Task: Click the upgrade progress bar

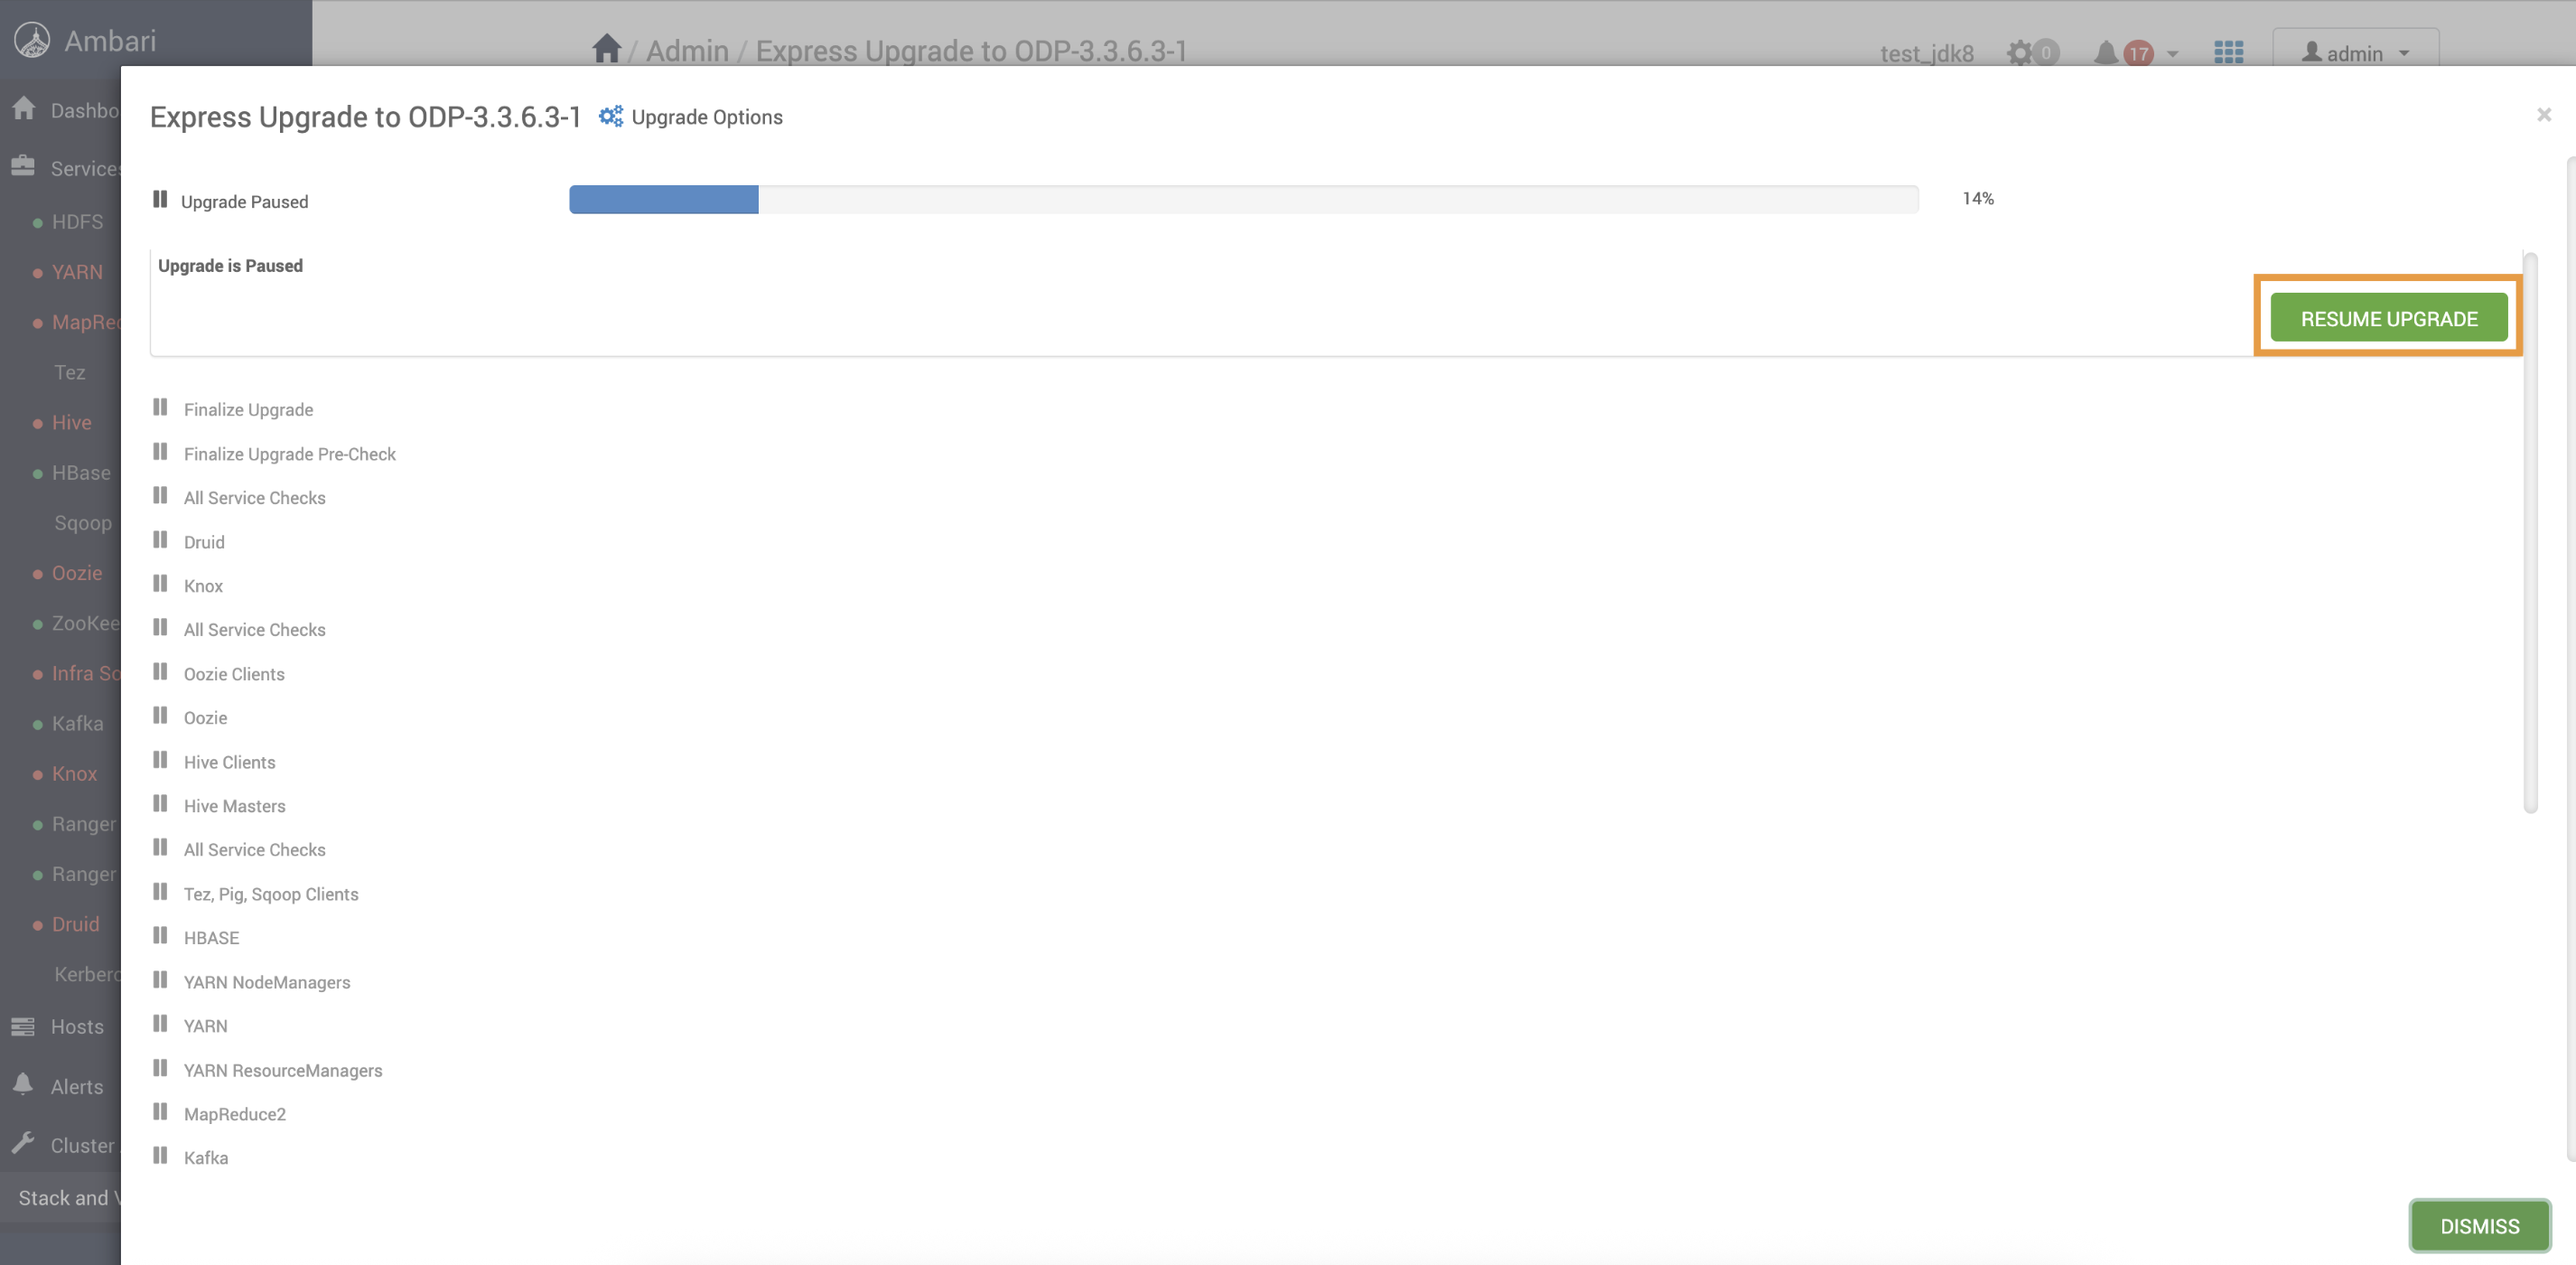Action: click(1244, 199)
